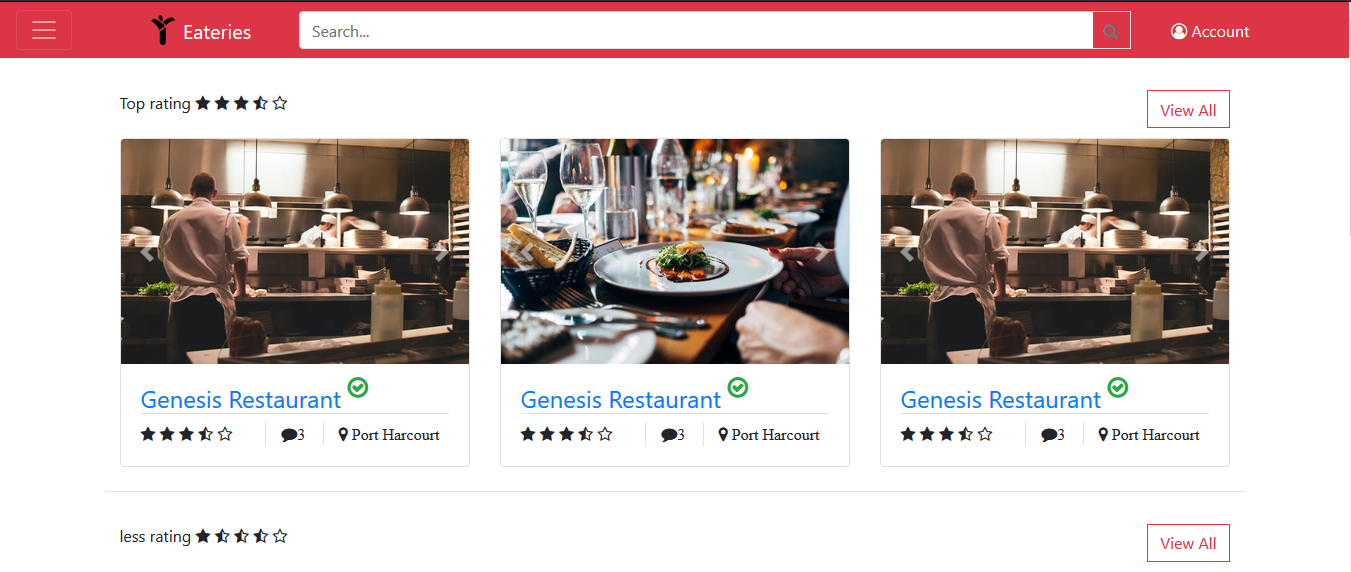The height and width of the screenshot is (572, 1351).
Task: Open third Genesis Restaurant title link
Action: (1001, 400)
